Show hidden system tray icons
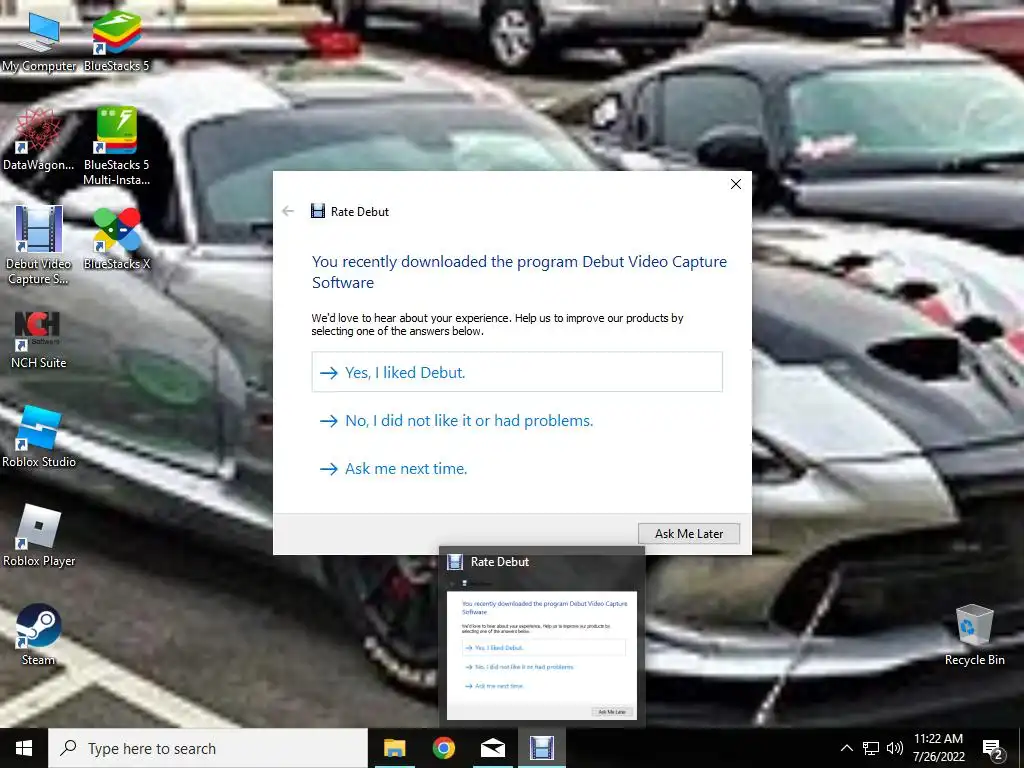The image size is (1024, 768). coord(846,748)
